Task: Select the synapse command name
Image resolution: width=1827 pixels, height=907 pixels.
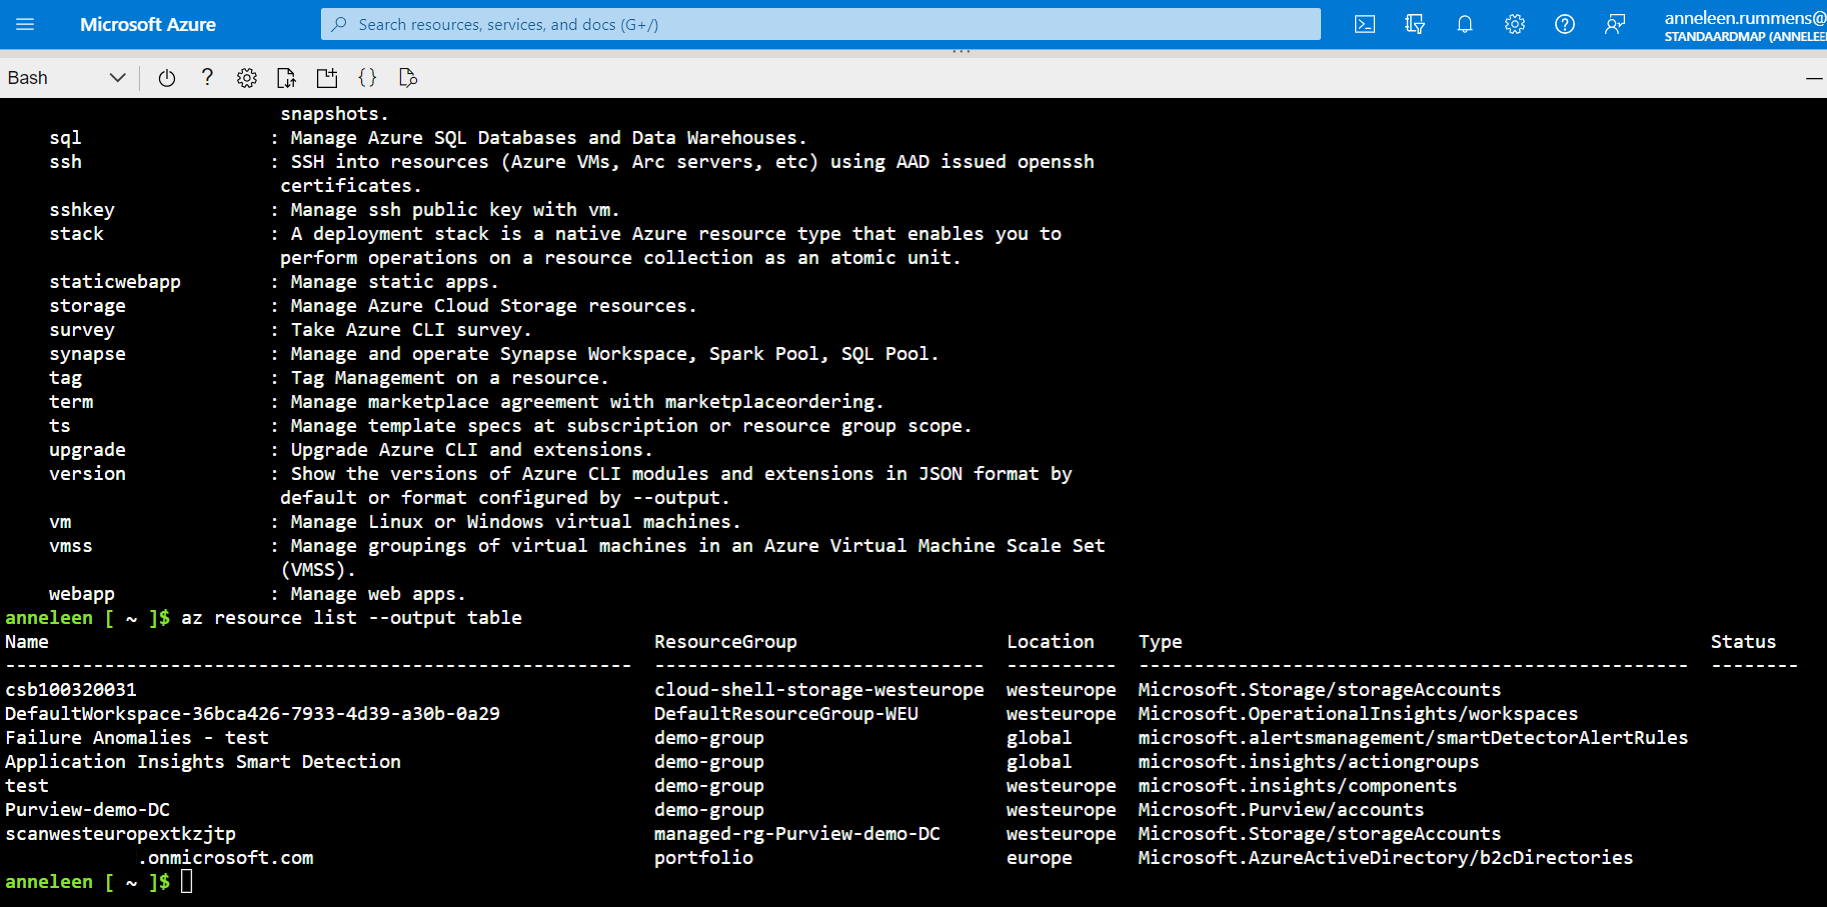Action: pyautogui.click(x=87, y=354)
